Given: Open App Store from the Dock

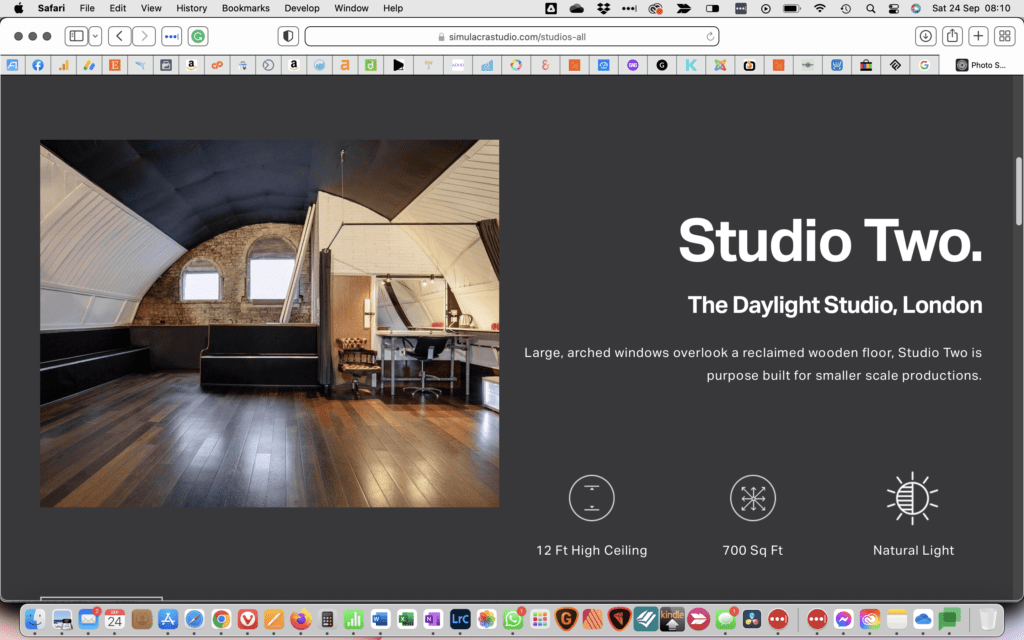Looking at the screenshot, I should [x=168, y=618].
